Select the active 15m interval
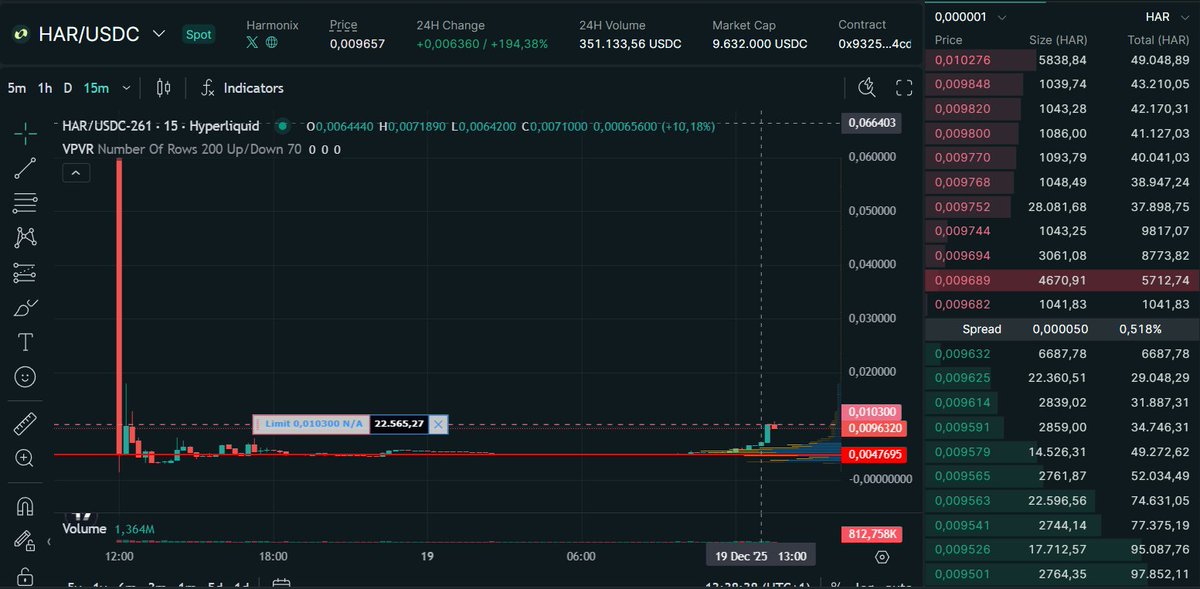Image resolution: width=1200 pixels, height=589 pixels. [96, 88]
